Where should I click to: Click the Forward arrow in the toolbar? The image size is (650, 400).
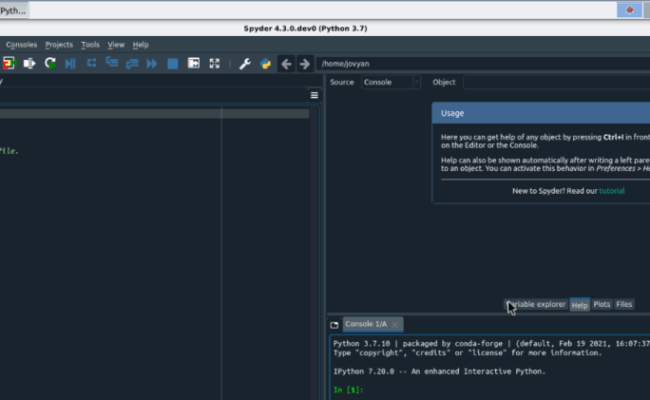pyautogui.click(x=305, y=64)
